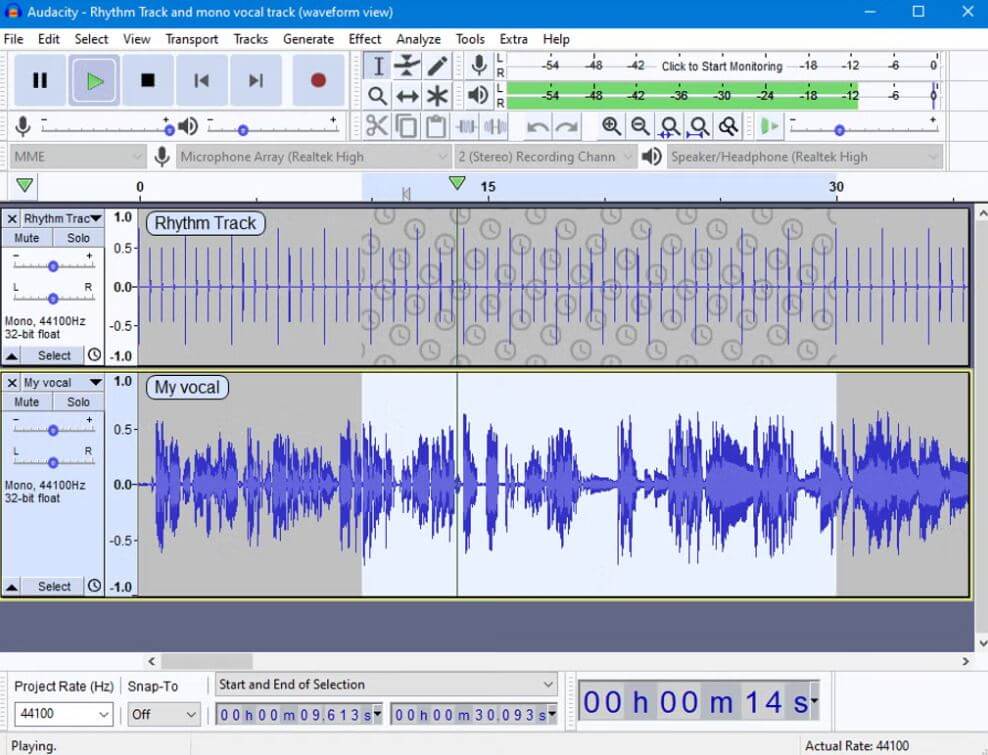
Task: Open the Analyze menu
Action: point(418,39)
